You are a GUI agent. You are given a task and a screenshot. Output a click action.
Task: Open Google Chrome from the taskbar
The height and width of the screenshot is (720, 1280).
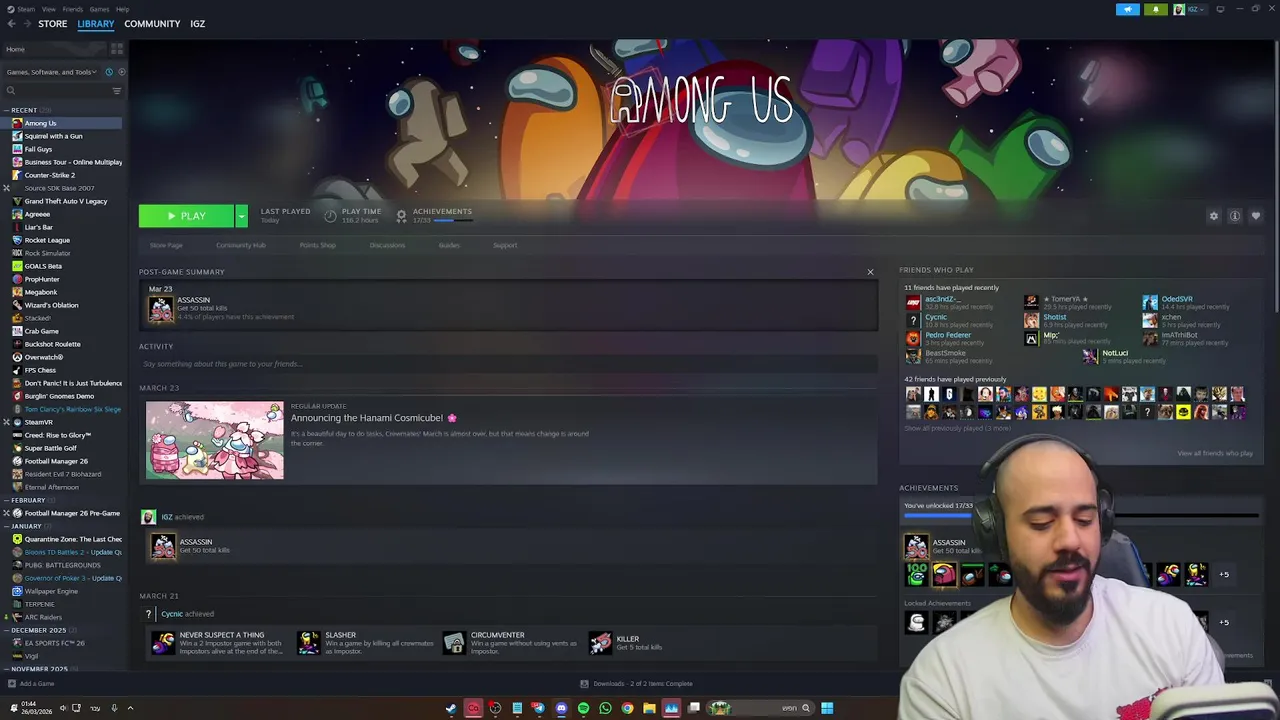tap(627, 708)
